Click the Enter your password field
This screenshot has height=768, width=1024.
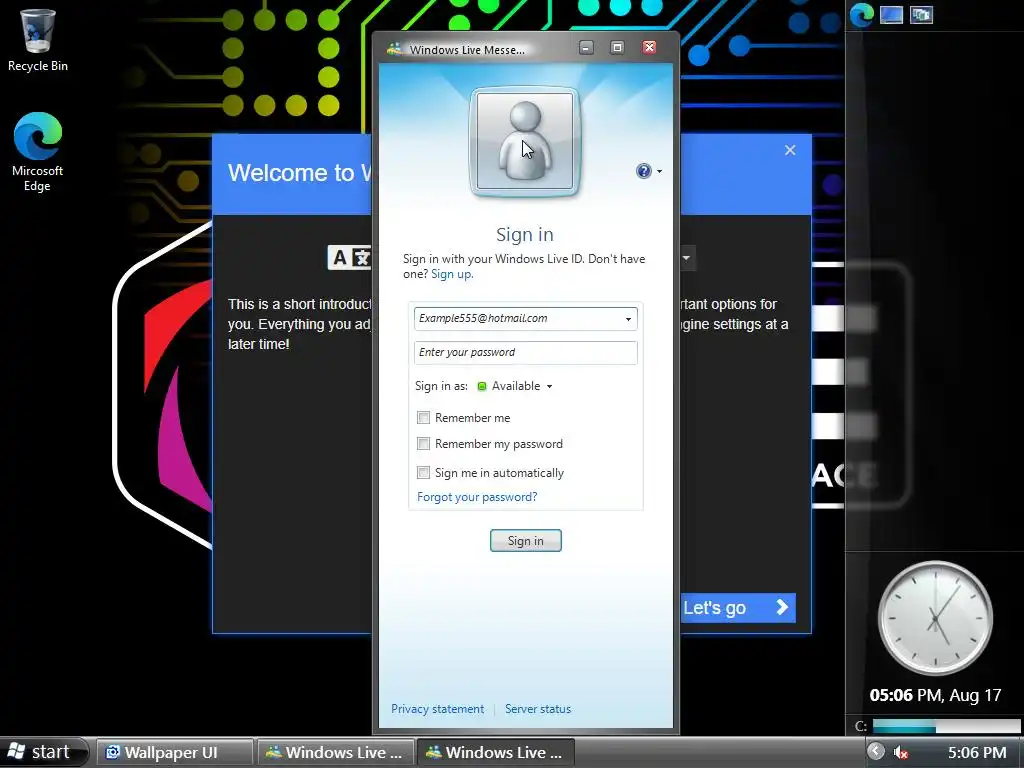tap(526, 353)
